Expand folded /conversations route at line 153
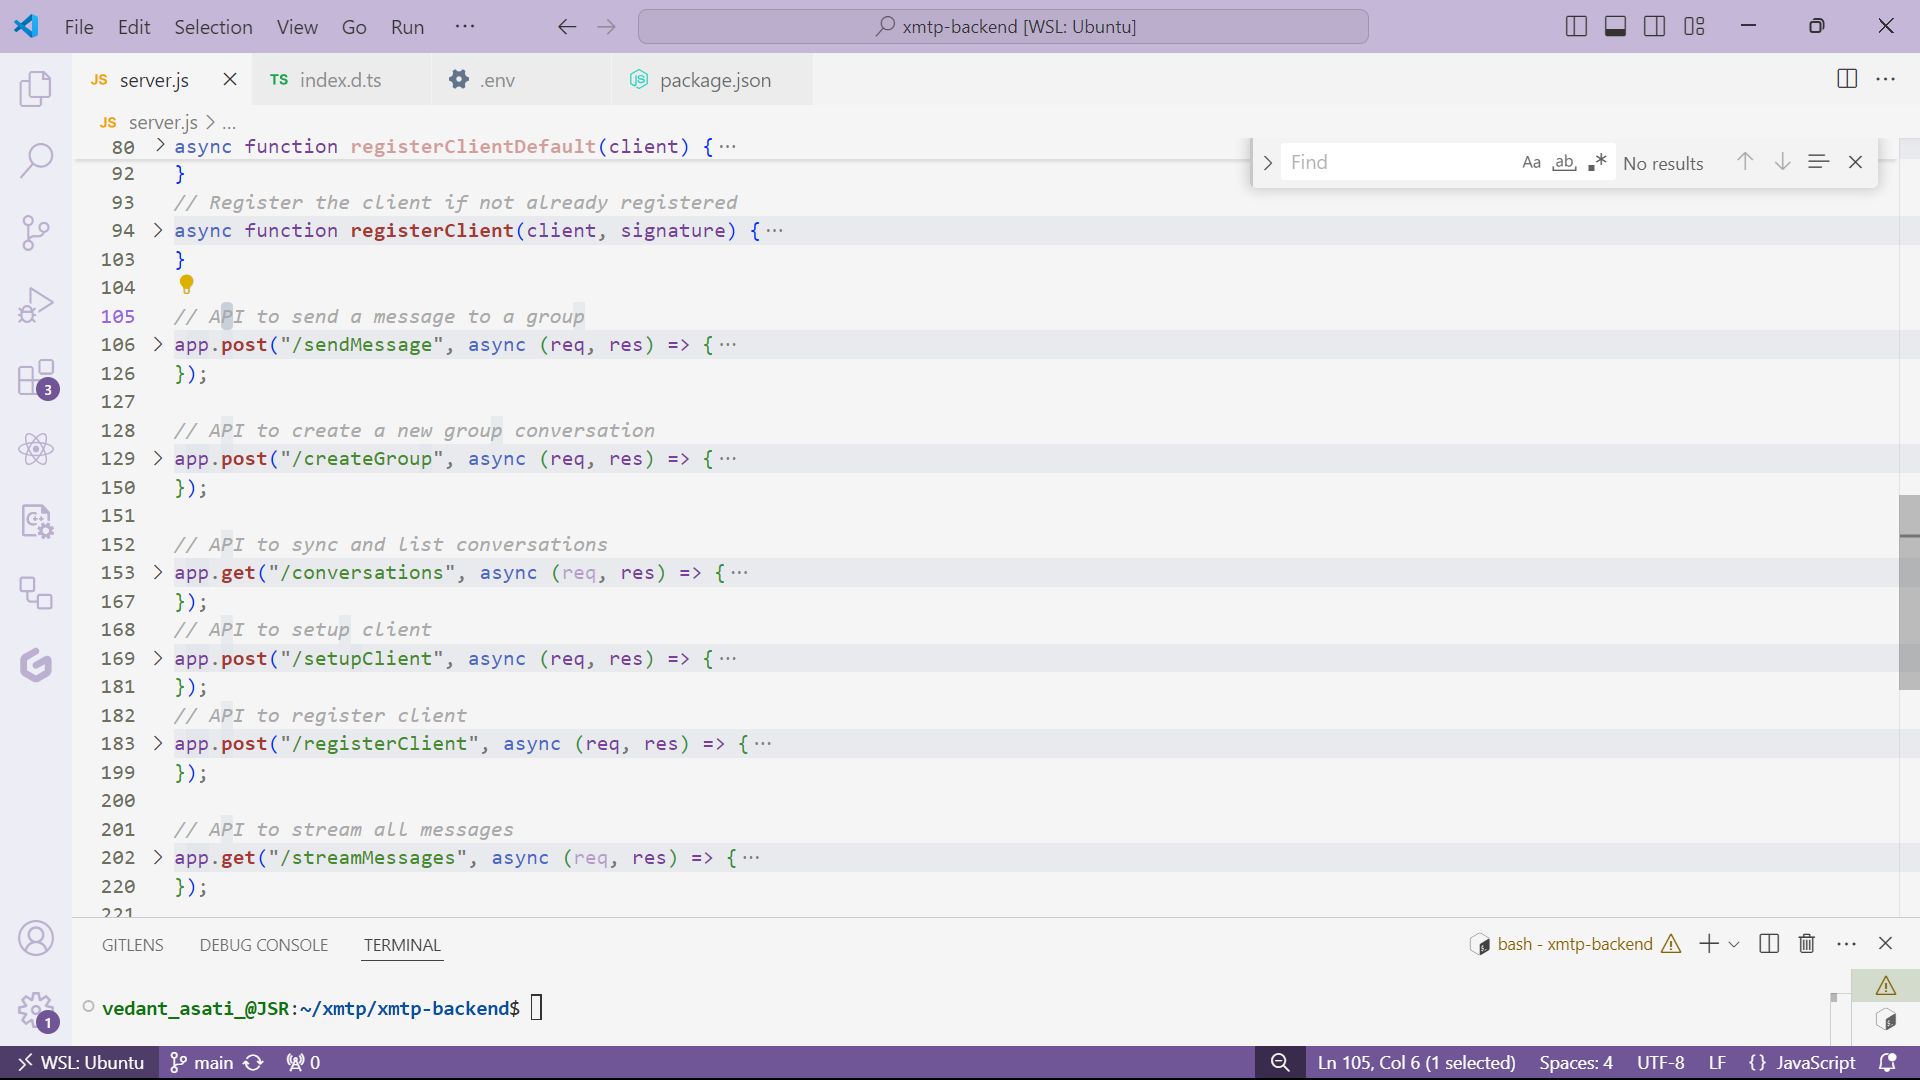 pyautogui.click(x=158, y=572)
